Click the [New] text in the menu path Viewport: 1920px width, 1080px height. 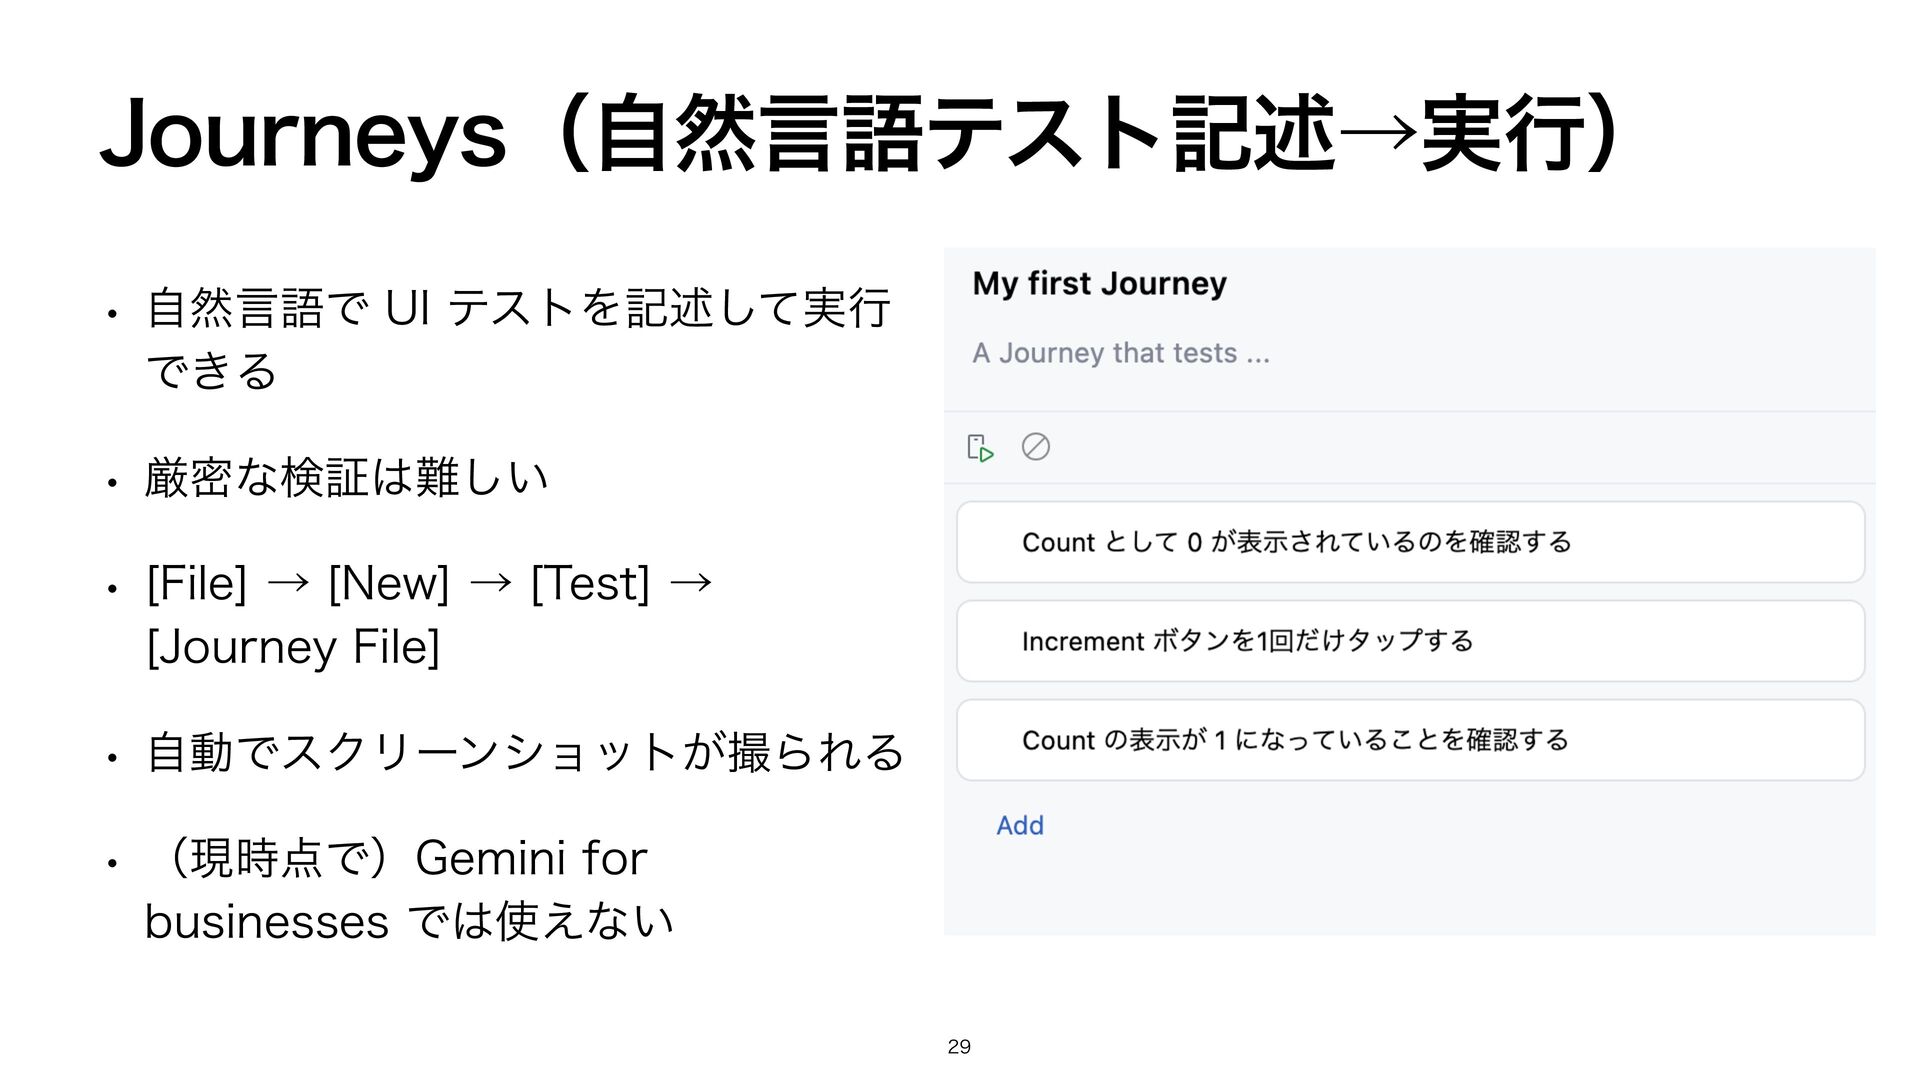[389, 583]
